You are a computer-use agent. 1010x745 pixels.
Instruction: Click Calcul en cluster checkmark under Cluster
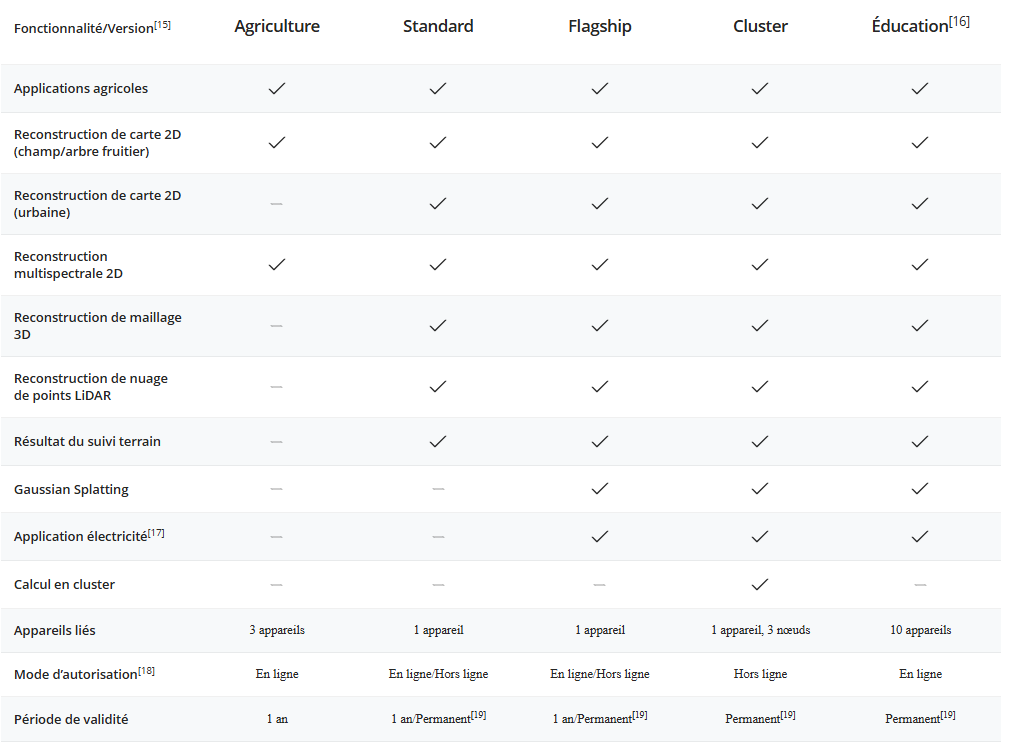click(x=760, y=584)
